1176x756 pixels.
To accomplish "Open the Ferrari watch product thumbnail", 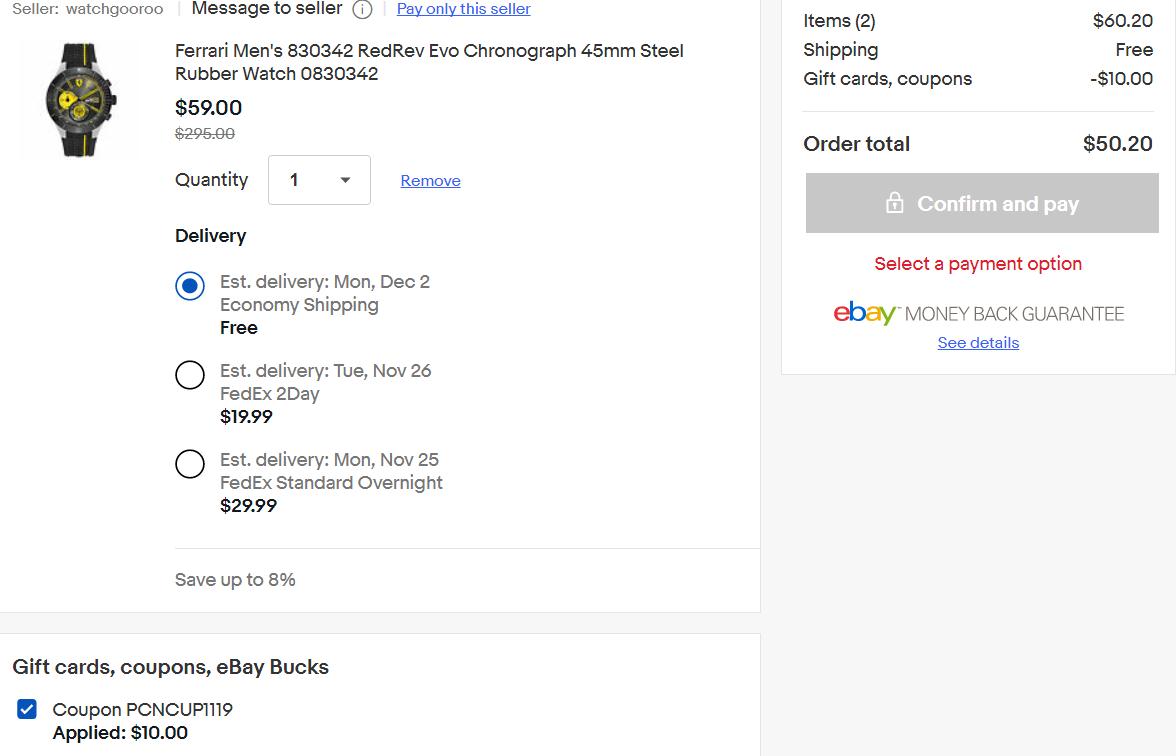I will [x=80, y=99].
